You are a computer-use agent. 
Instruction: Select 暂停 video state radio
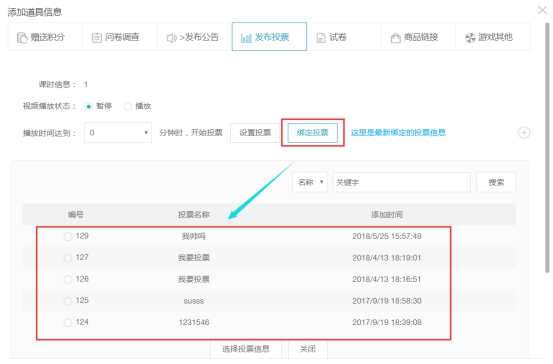[x=89, y=106]
